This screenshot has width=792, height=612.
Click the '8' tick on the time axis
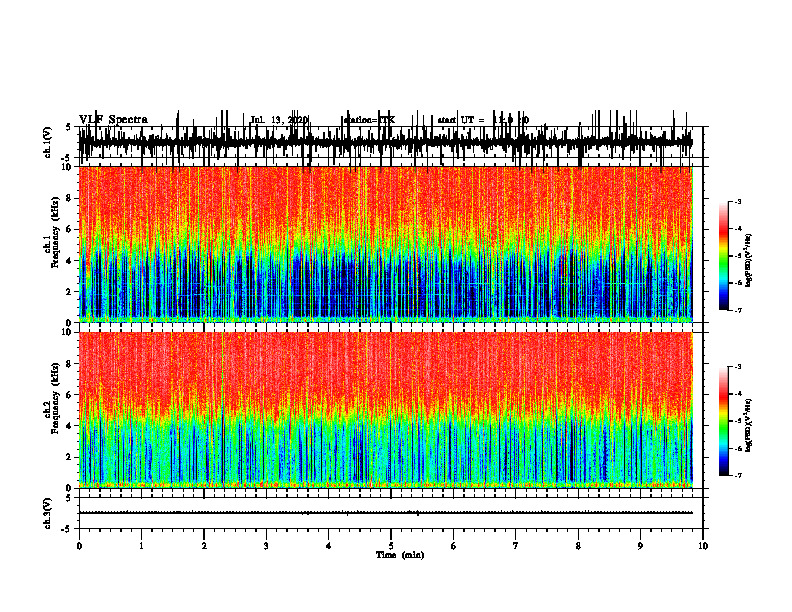coord(578,546)
